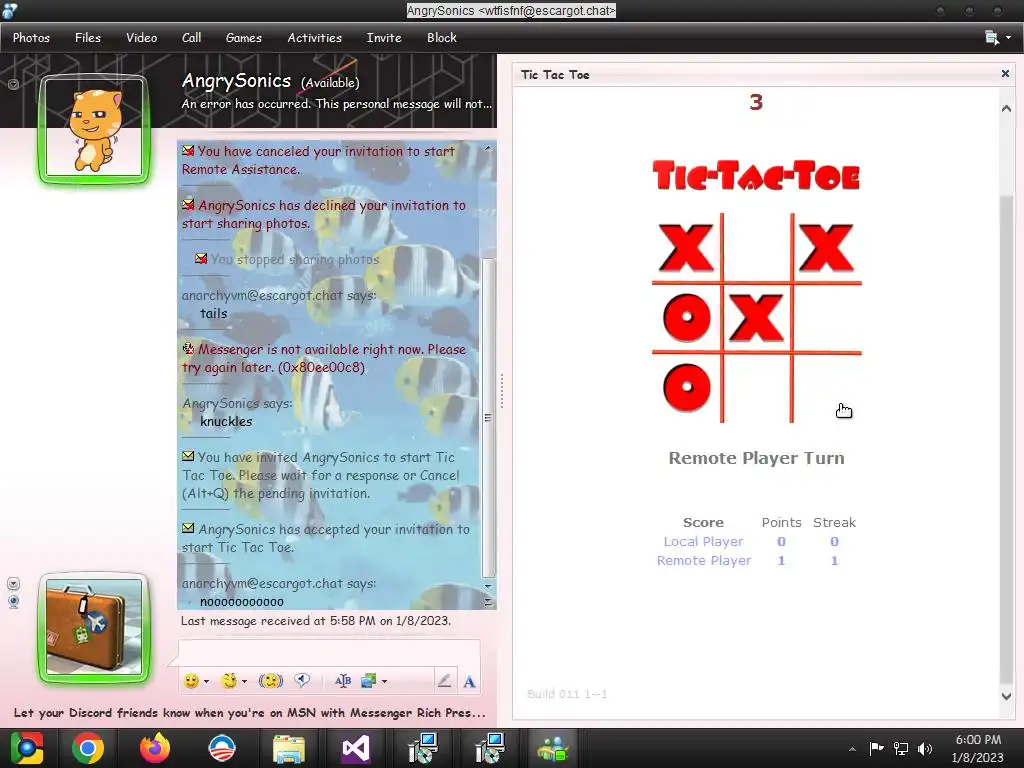This screenshot has width=1024, height=768.
Task: Click the chat history scrollbar thumb
Action: [488, 418]
